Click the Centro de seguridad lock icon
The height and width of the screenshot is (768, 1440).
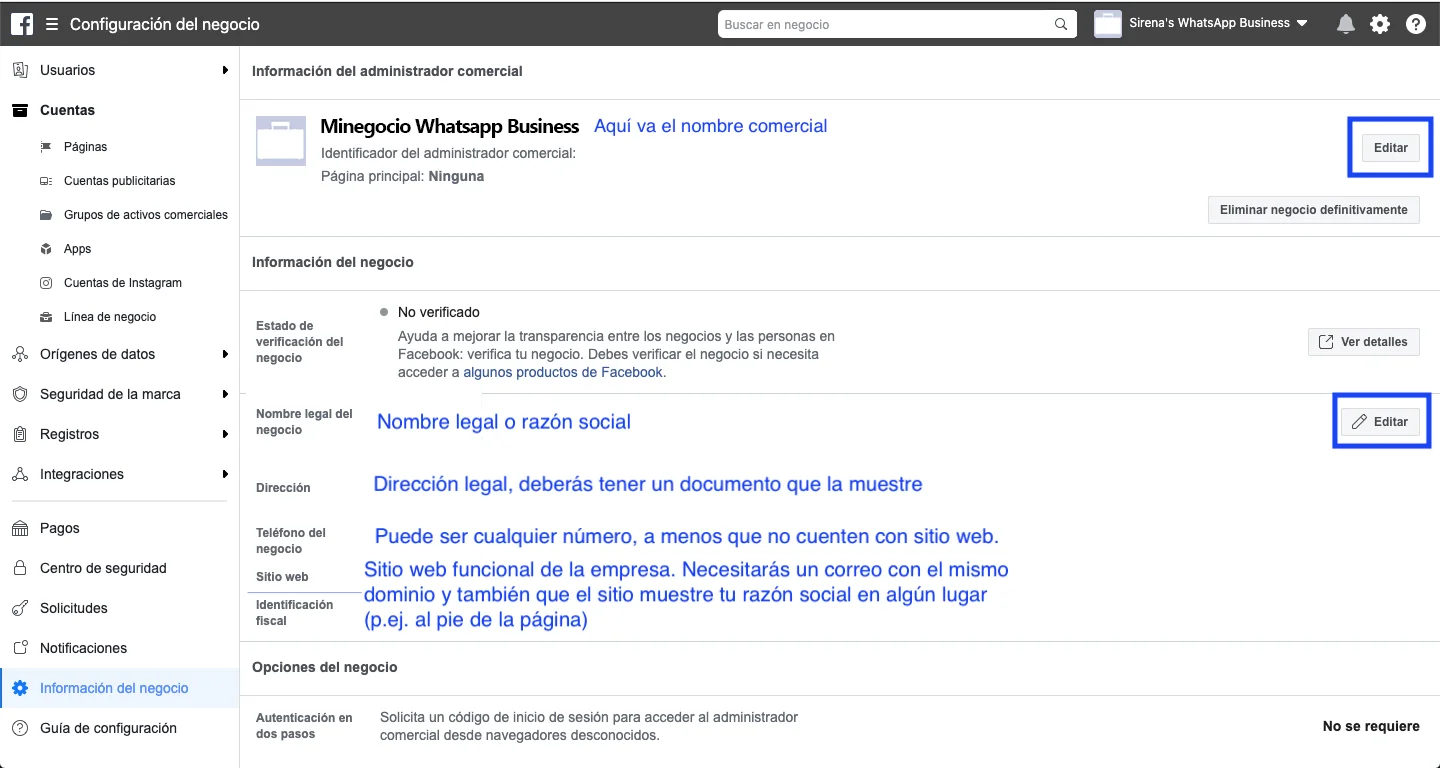pos(20,568)
